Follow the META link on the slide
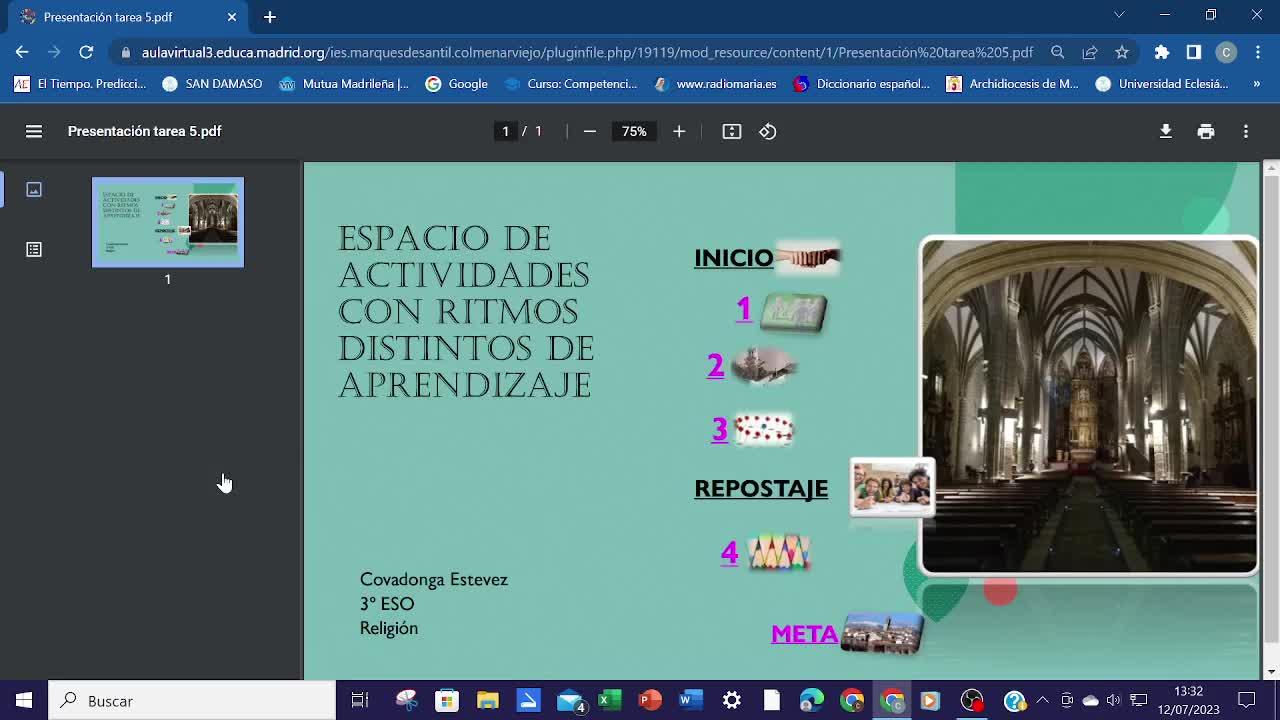This screenshot has height=720, width=1280. (804, 634)
